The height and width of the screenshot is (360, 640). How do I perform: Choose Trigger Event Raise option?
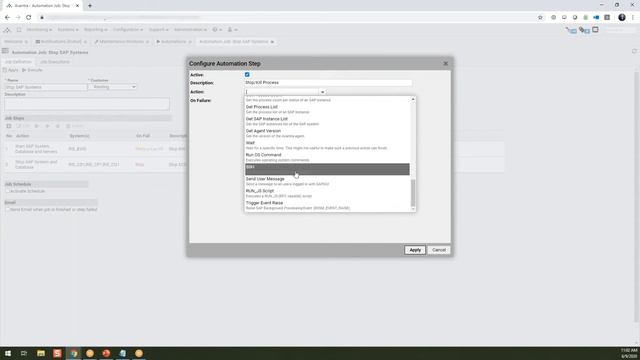tap(327, 205)
